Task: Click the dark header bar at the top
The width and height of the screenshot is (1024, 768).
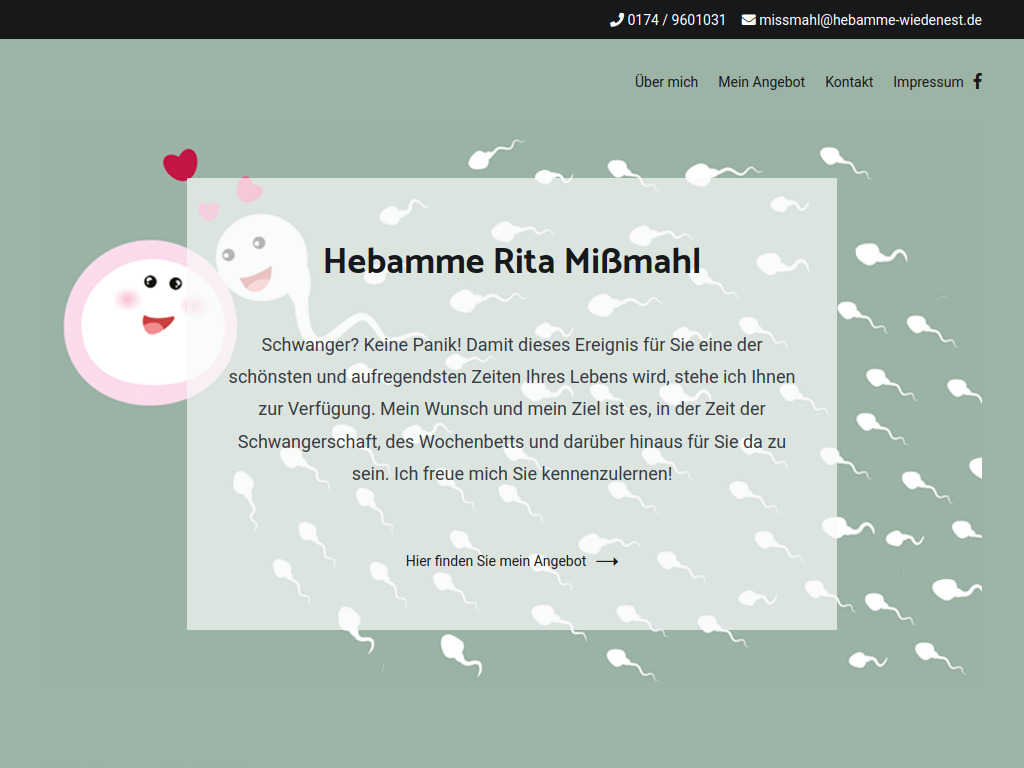Action: coord(300,19)
